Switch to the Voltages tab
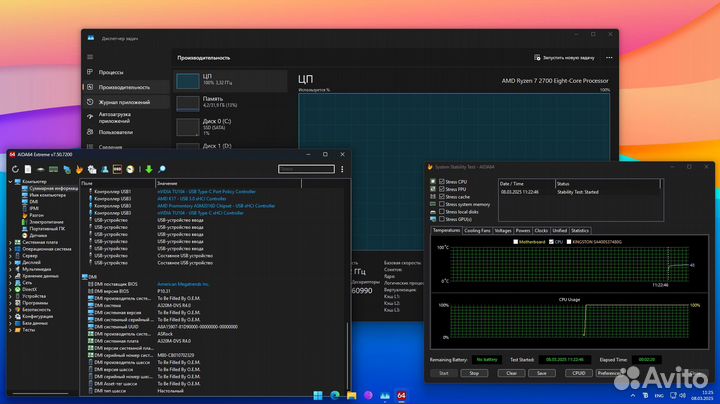Screen dimensions: 720x404 coord(503,231)
